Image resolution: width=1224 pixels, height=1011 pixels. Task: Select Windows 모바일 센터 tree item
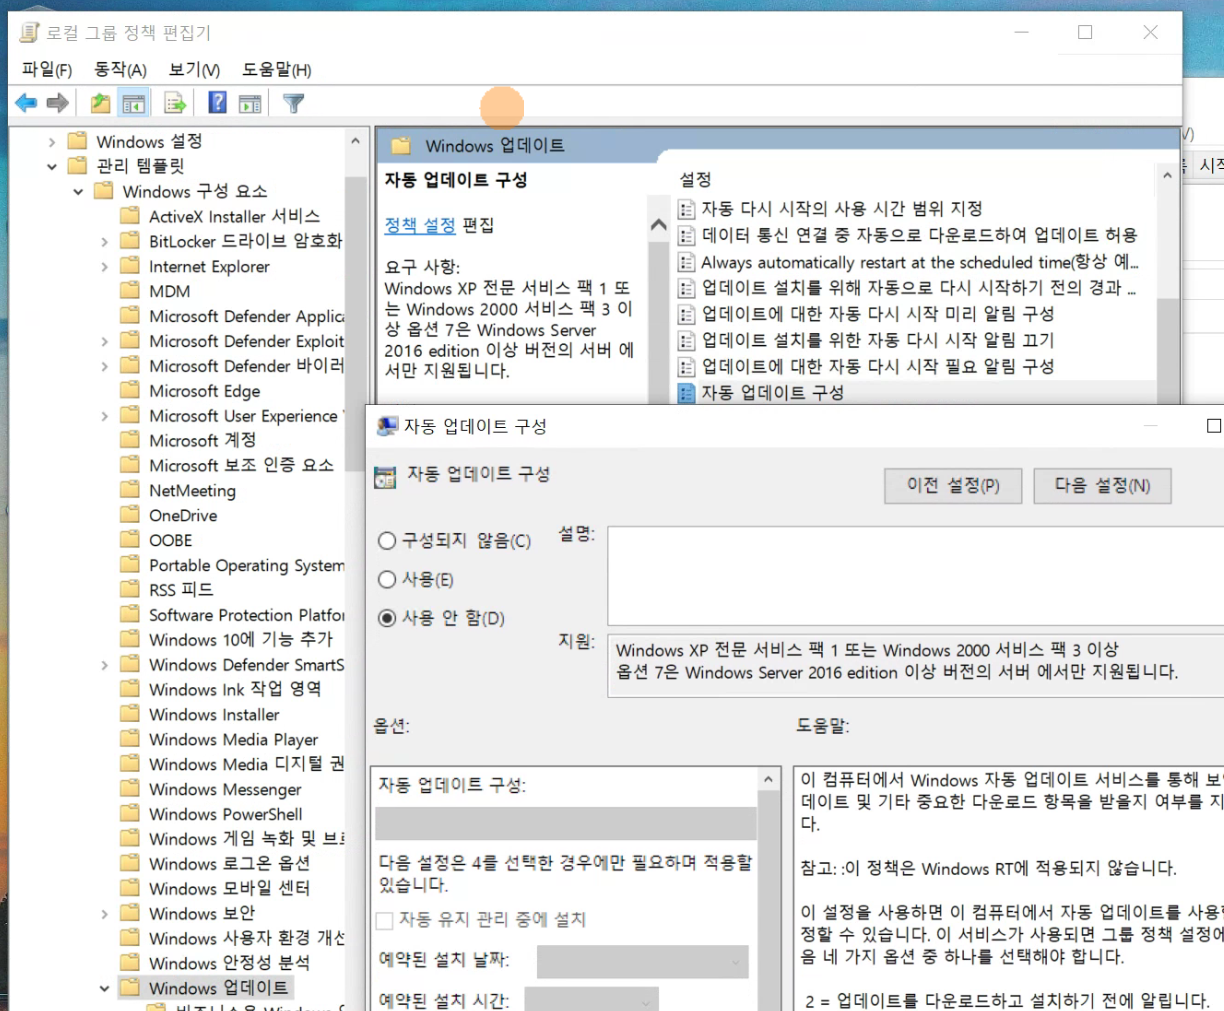[x=229, y=888]
